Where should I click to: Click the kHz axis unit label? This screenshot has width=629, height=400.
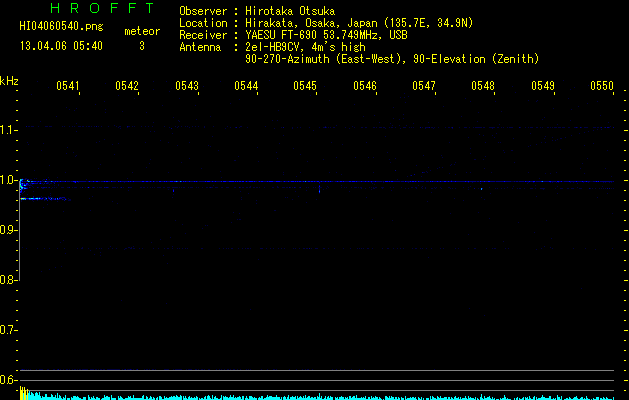point(9,81)
